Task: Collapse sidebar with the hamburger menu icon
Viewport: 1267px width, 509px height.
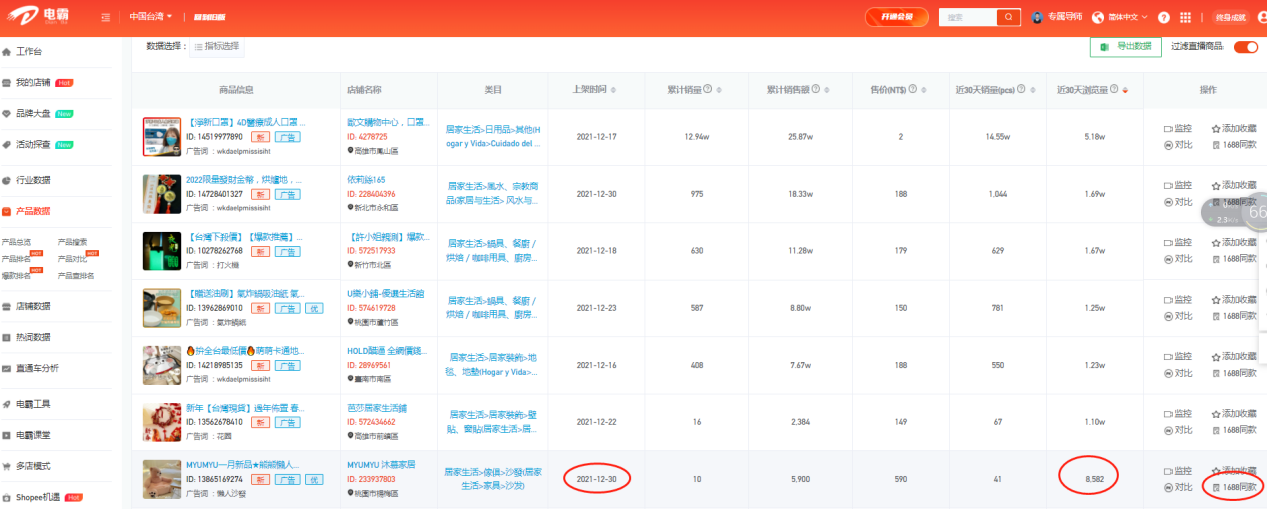Action: point(106,17)
